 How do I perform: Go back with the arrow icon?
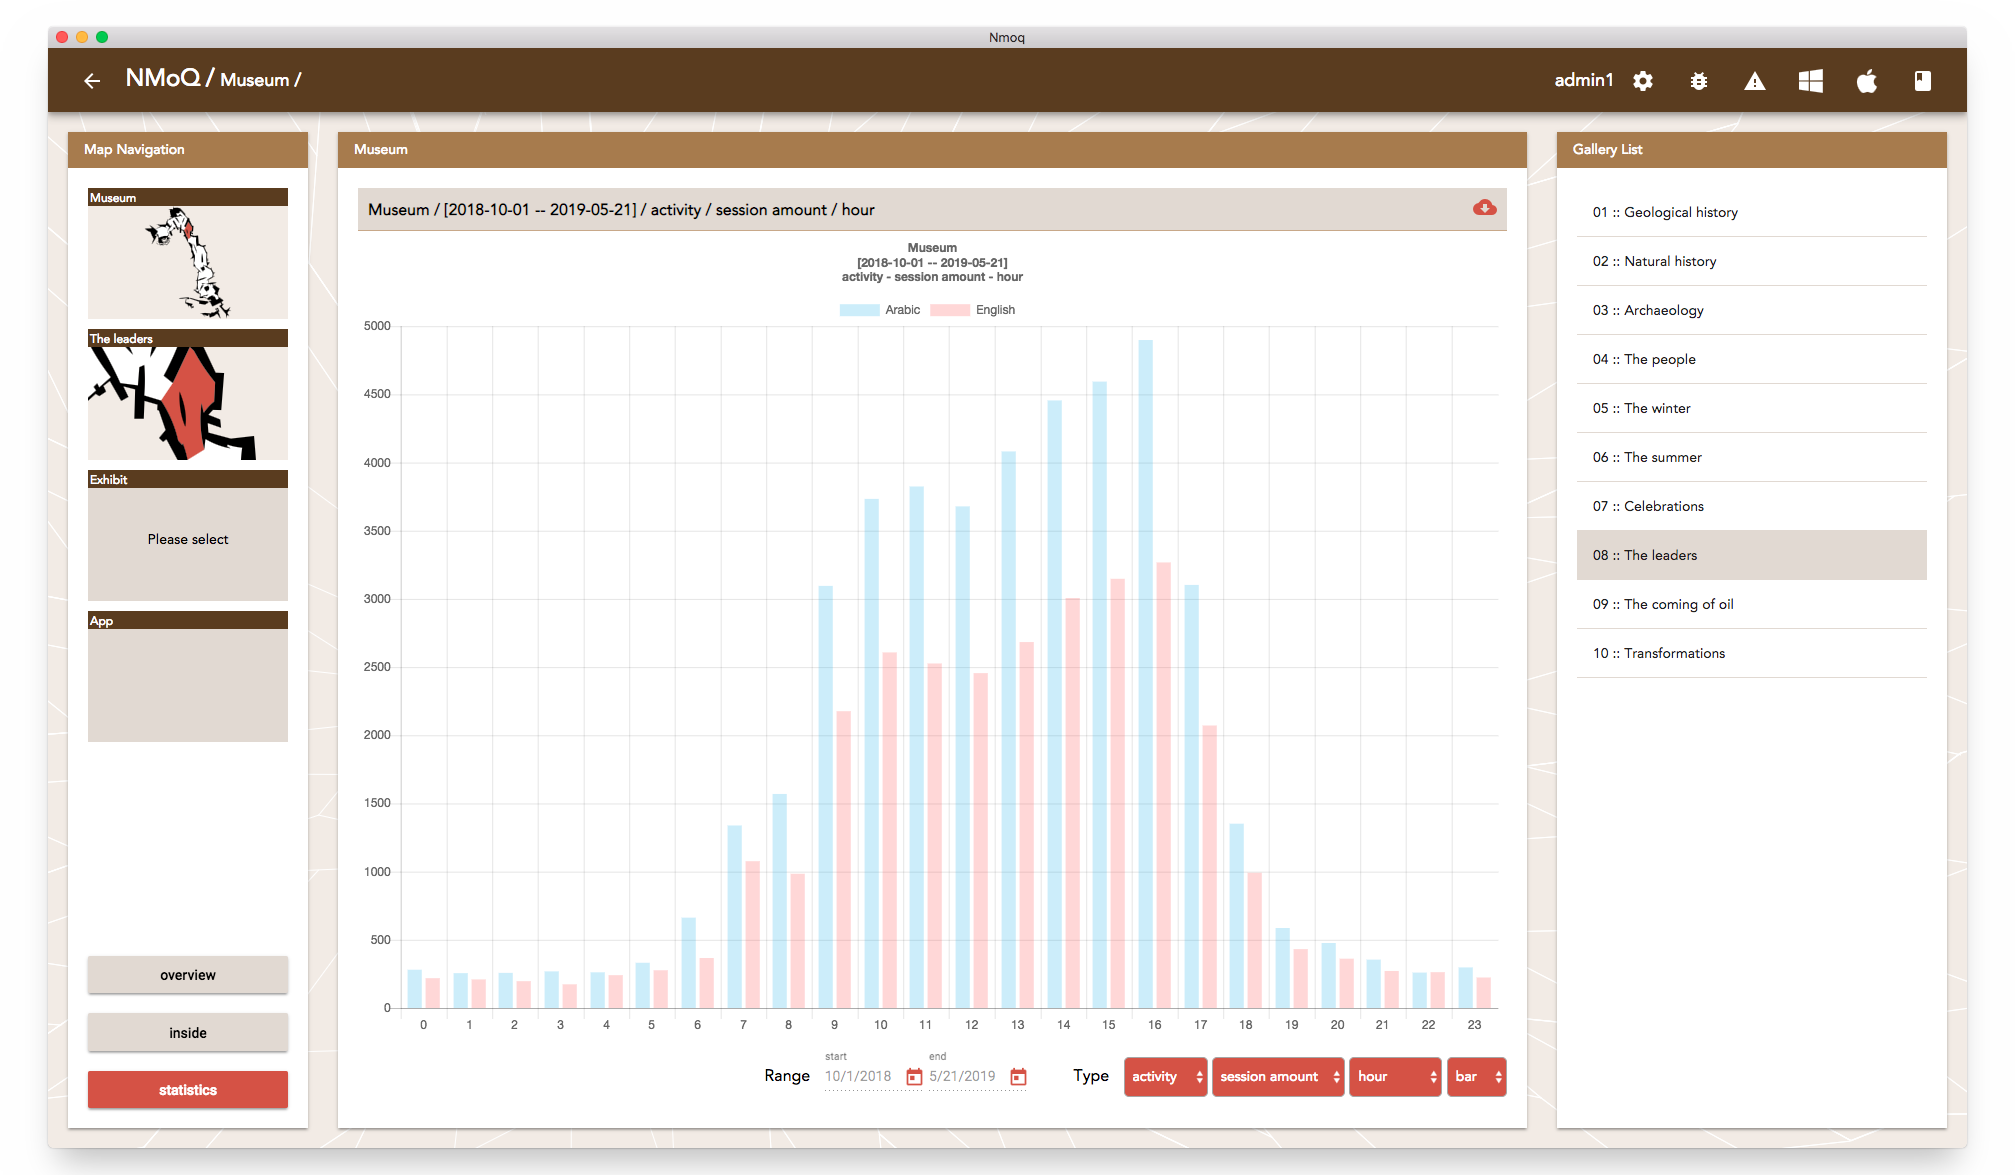coord(92,81)
